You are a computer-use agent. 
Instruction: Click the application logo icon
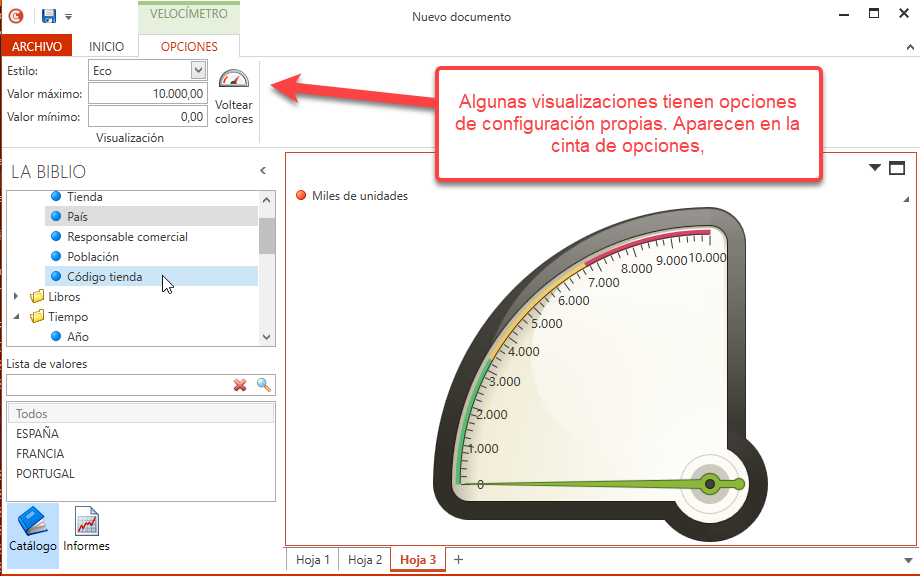pyautogui.click(x=16, y=16)
